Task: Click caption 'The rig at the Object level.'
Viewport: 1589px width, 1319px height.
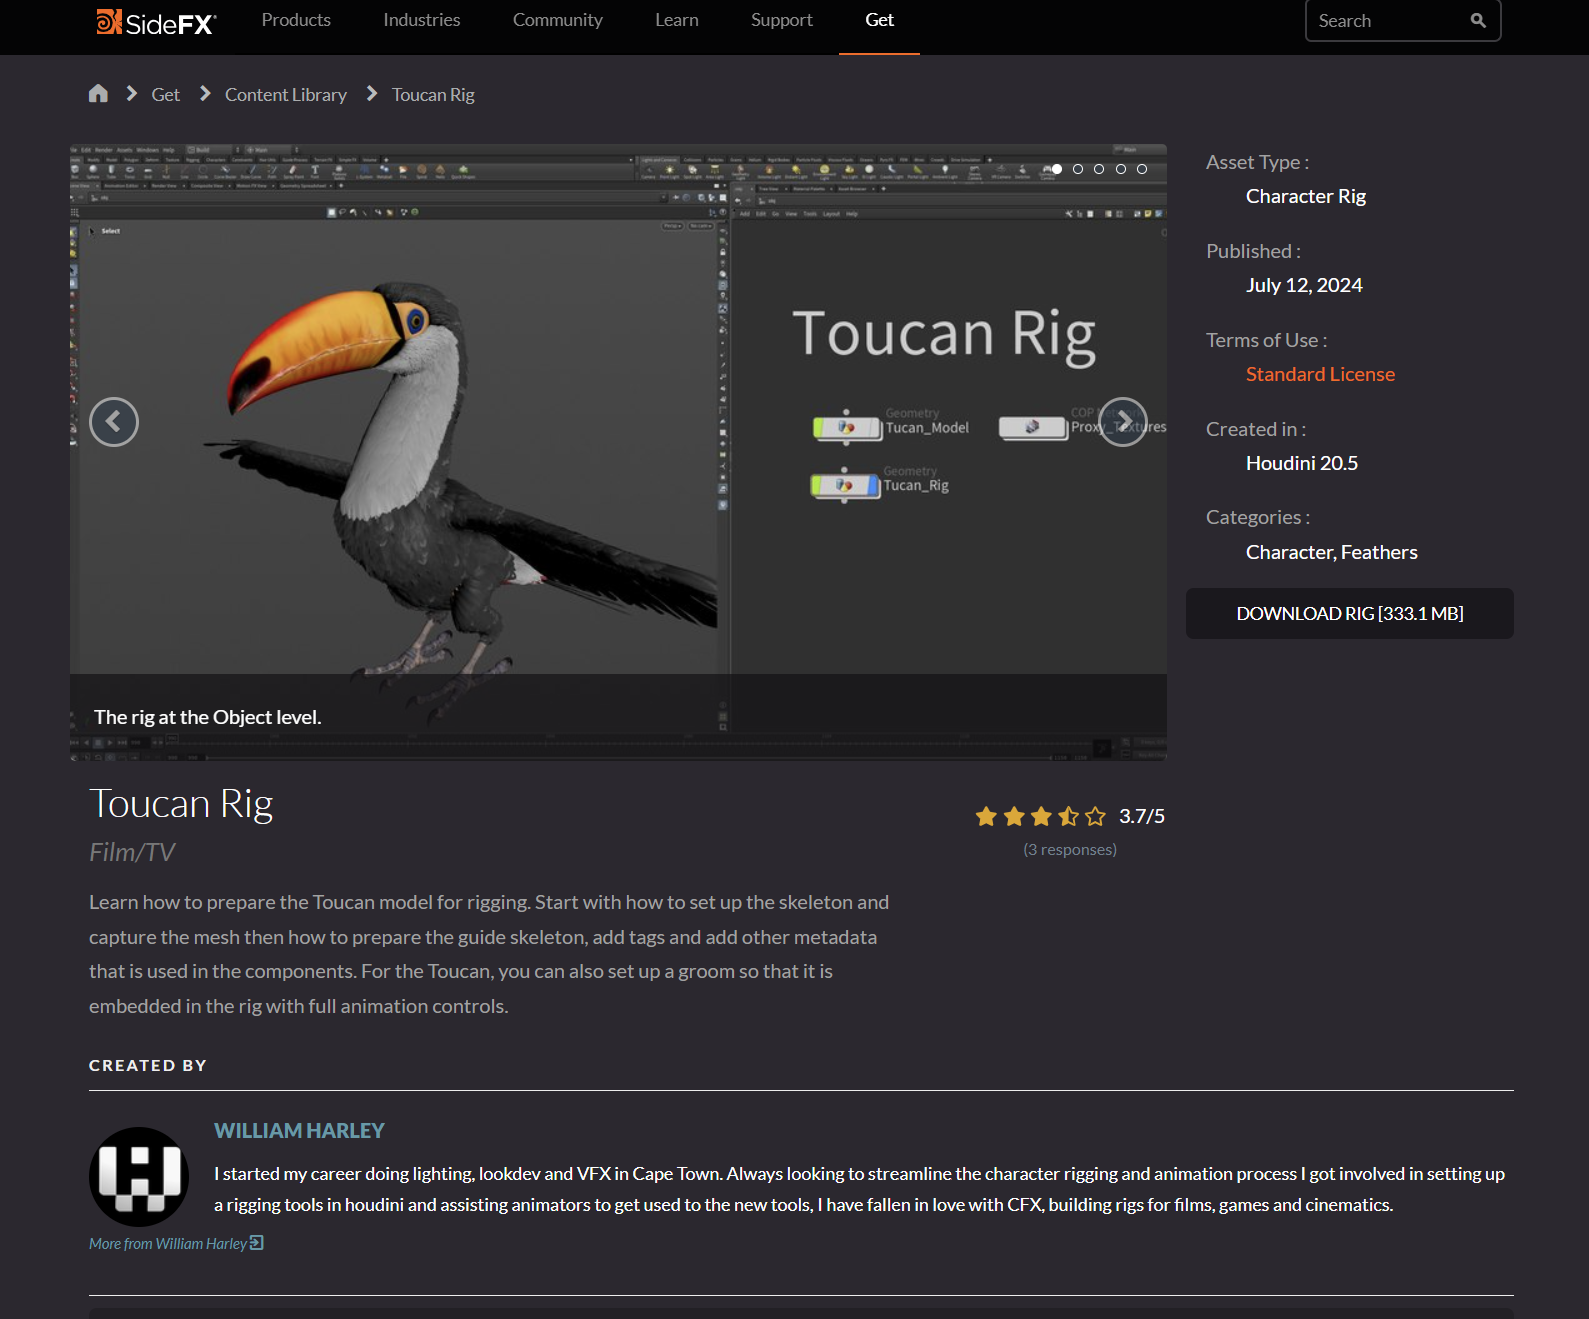Action: [208, 718]
